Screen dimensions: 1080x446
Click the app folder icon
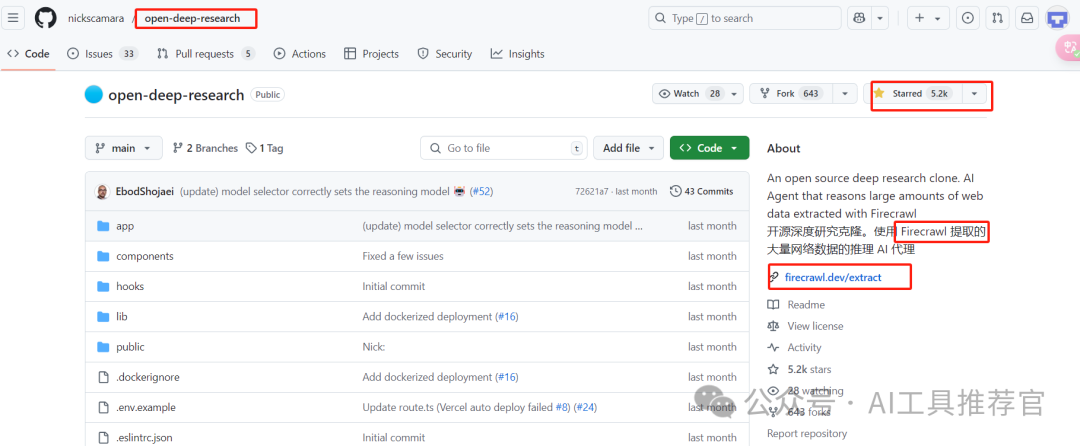103,226
